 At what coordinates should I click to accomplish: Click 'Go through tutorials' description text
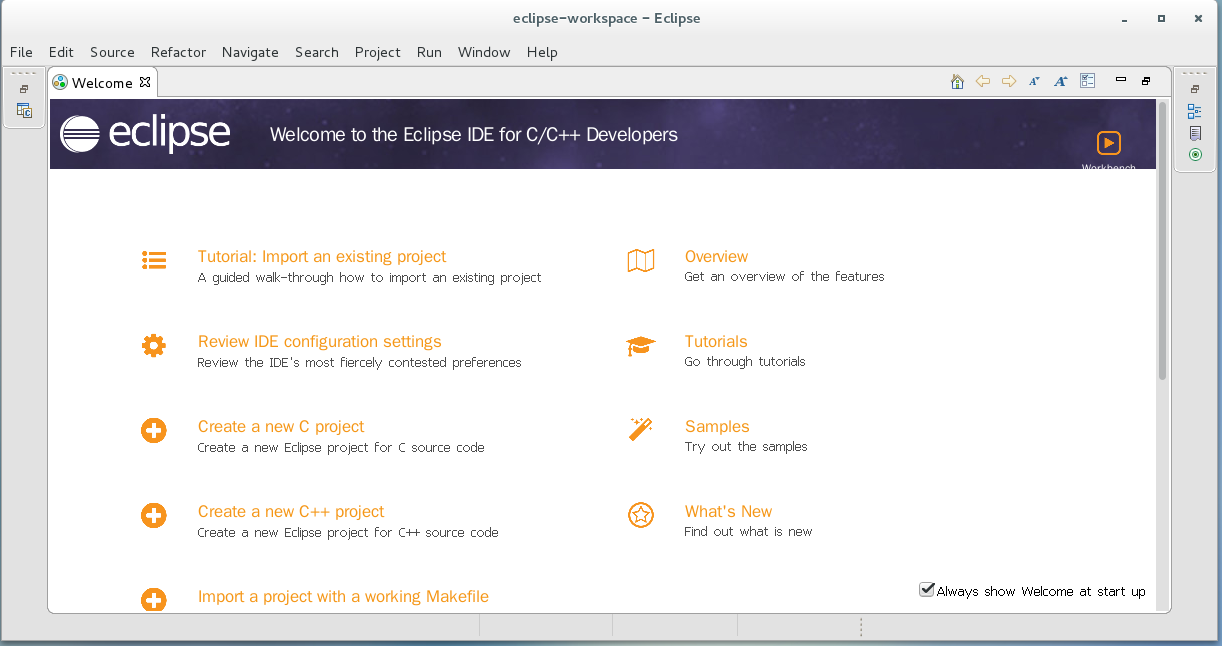pyautogui.click(x=745, y=362)
